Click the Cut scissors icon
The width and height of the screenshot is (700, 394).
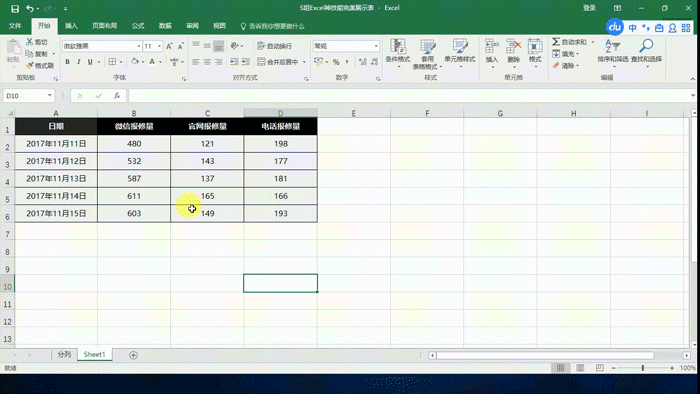29,42
